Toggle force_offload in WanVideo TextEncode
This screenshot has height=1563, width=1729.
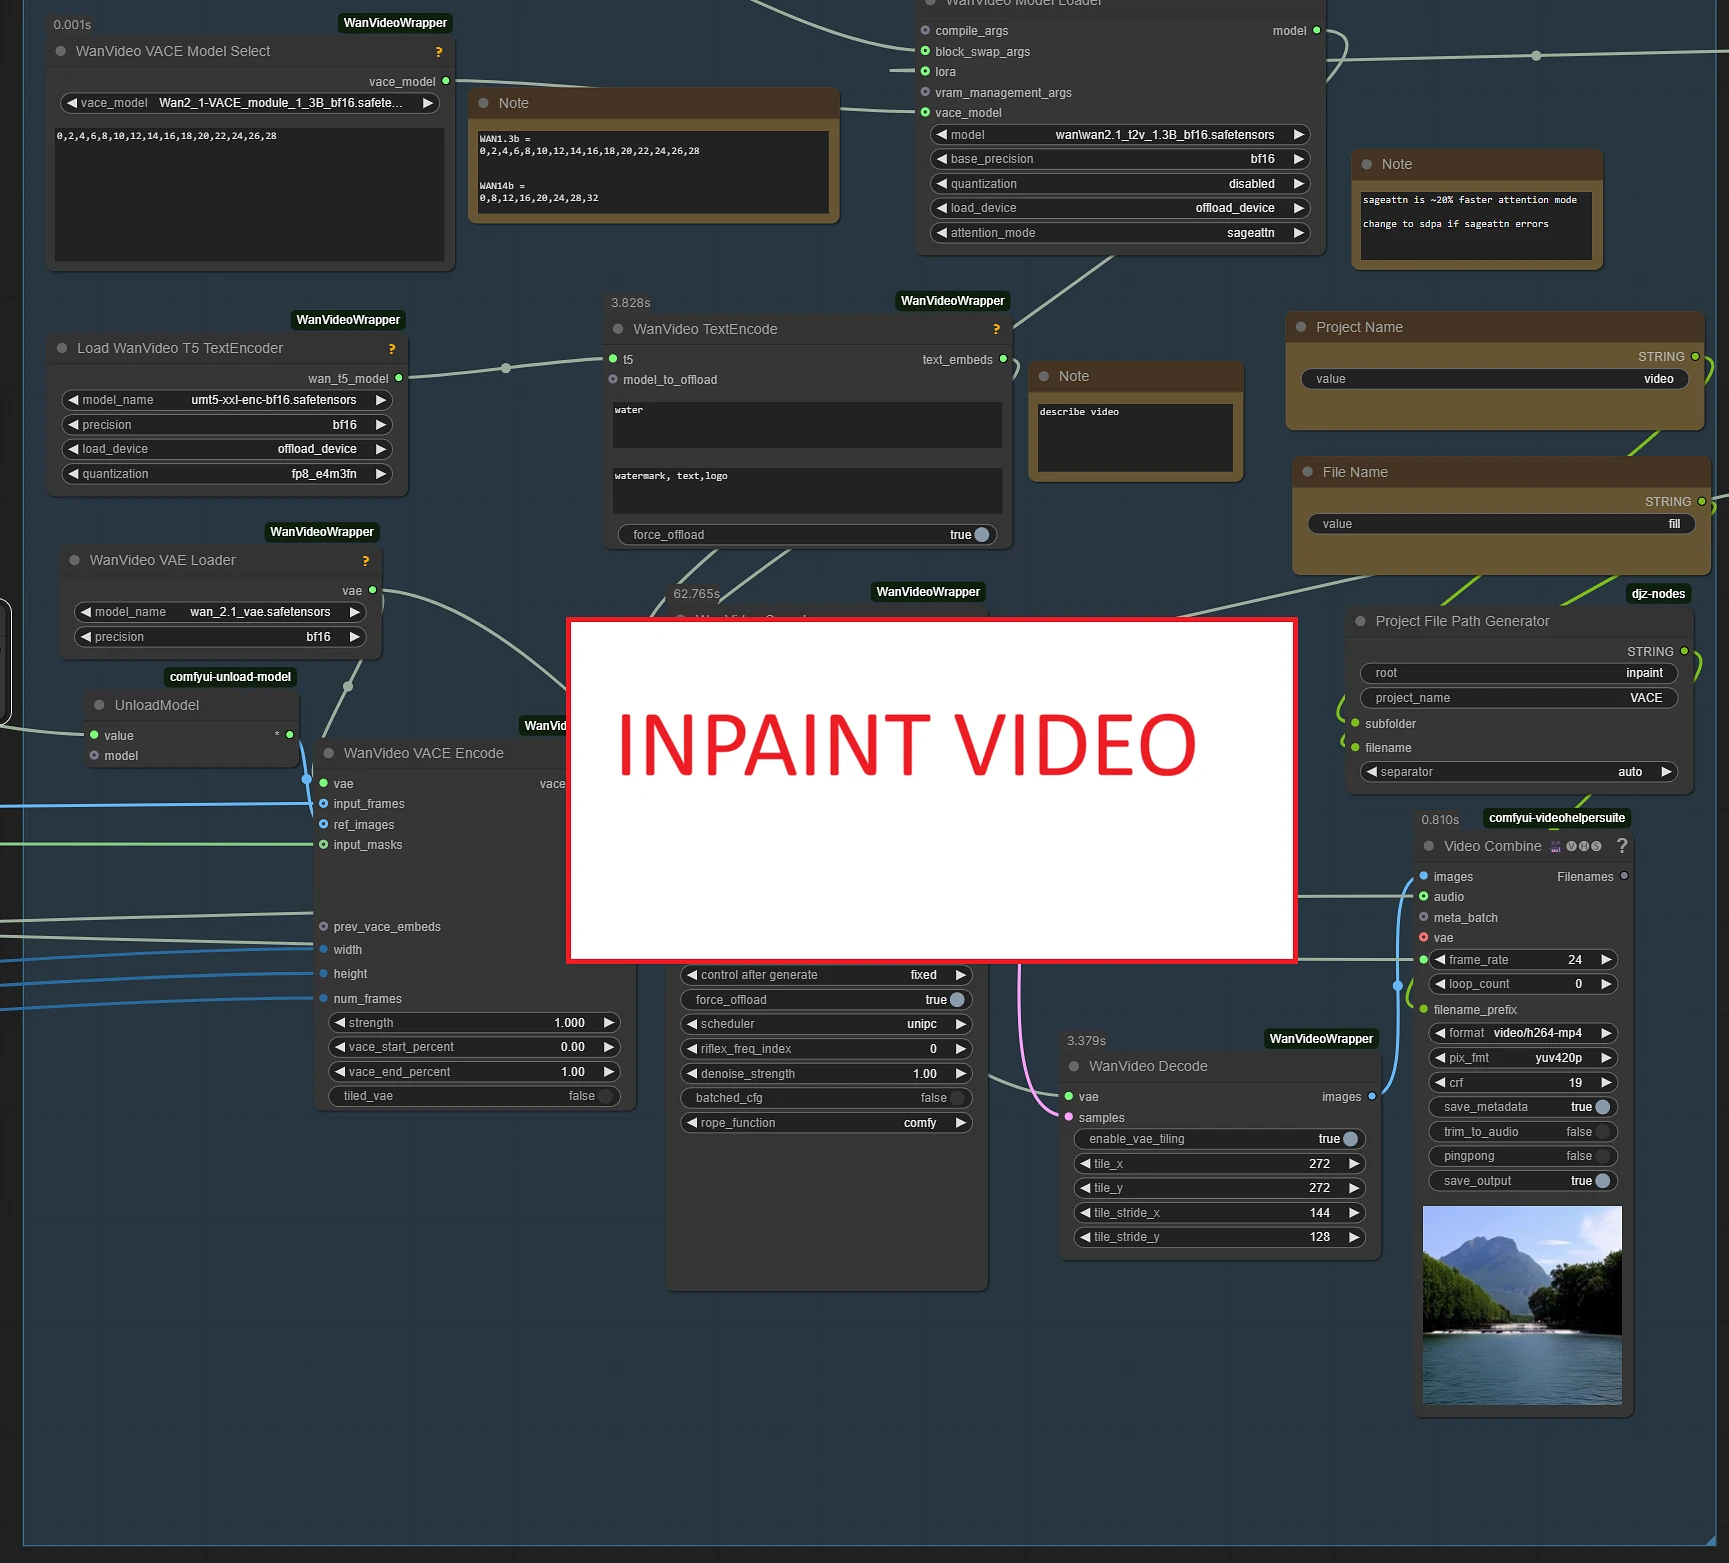pos(981,535)
